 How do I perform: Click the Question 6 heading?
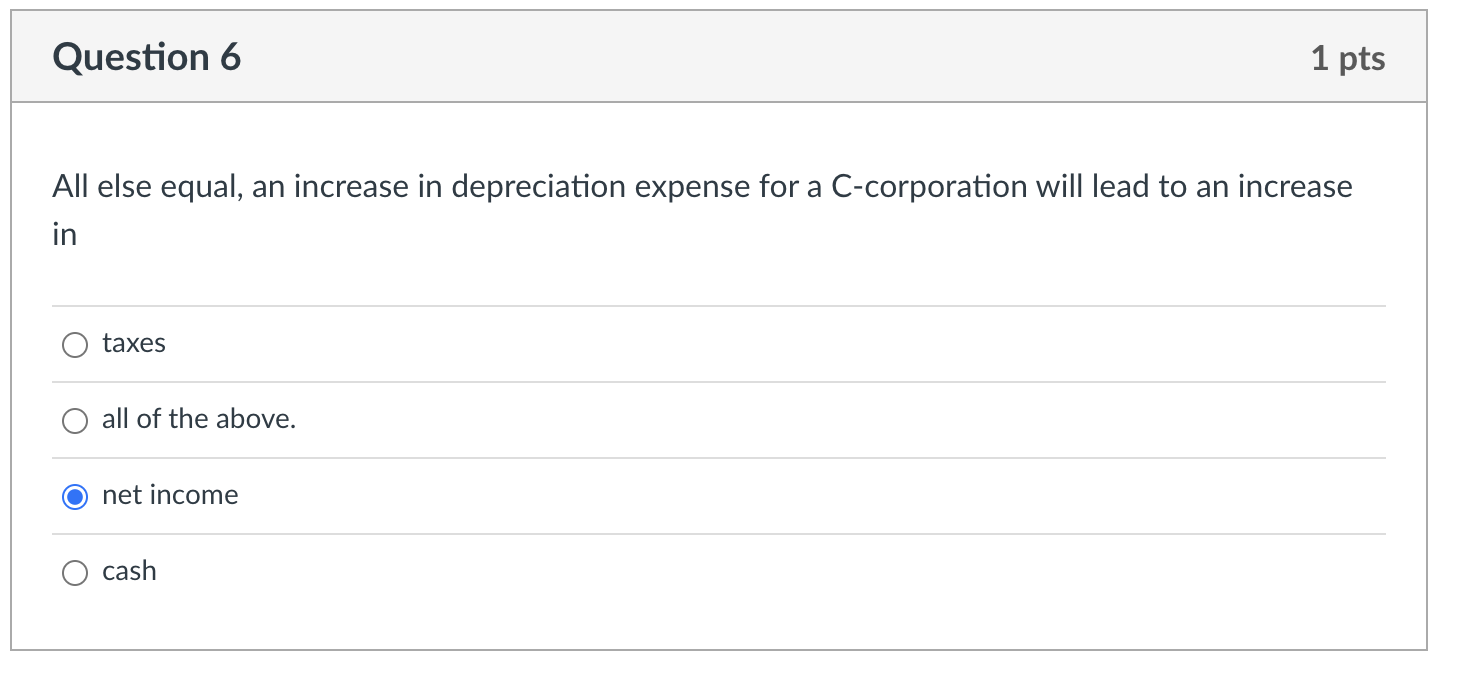[146, 57]
